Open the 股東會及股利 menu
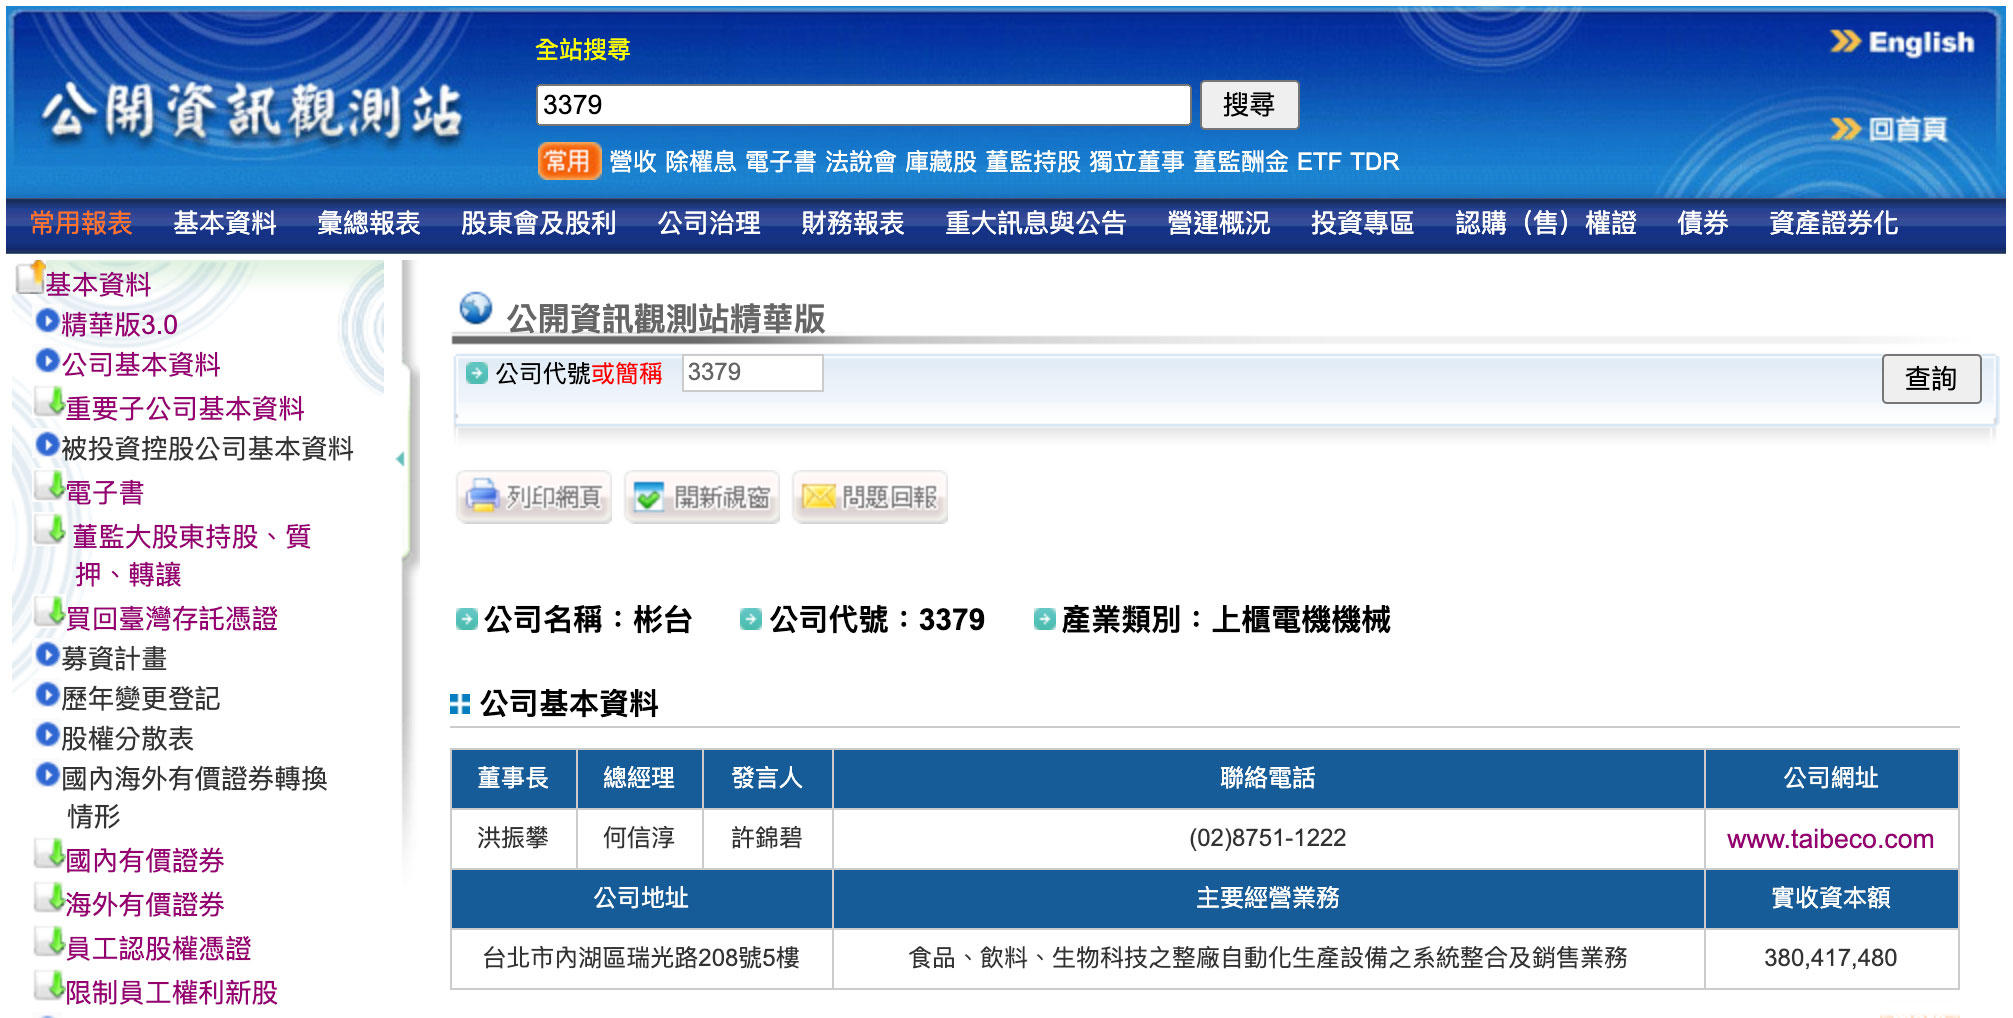2013x1018 pixels. (x=539, y=223)
